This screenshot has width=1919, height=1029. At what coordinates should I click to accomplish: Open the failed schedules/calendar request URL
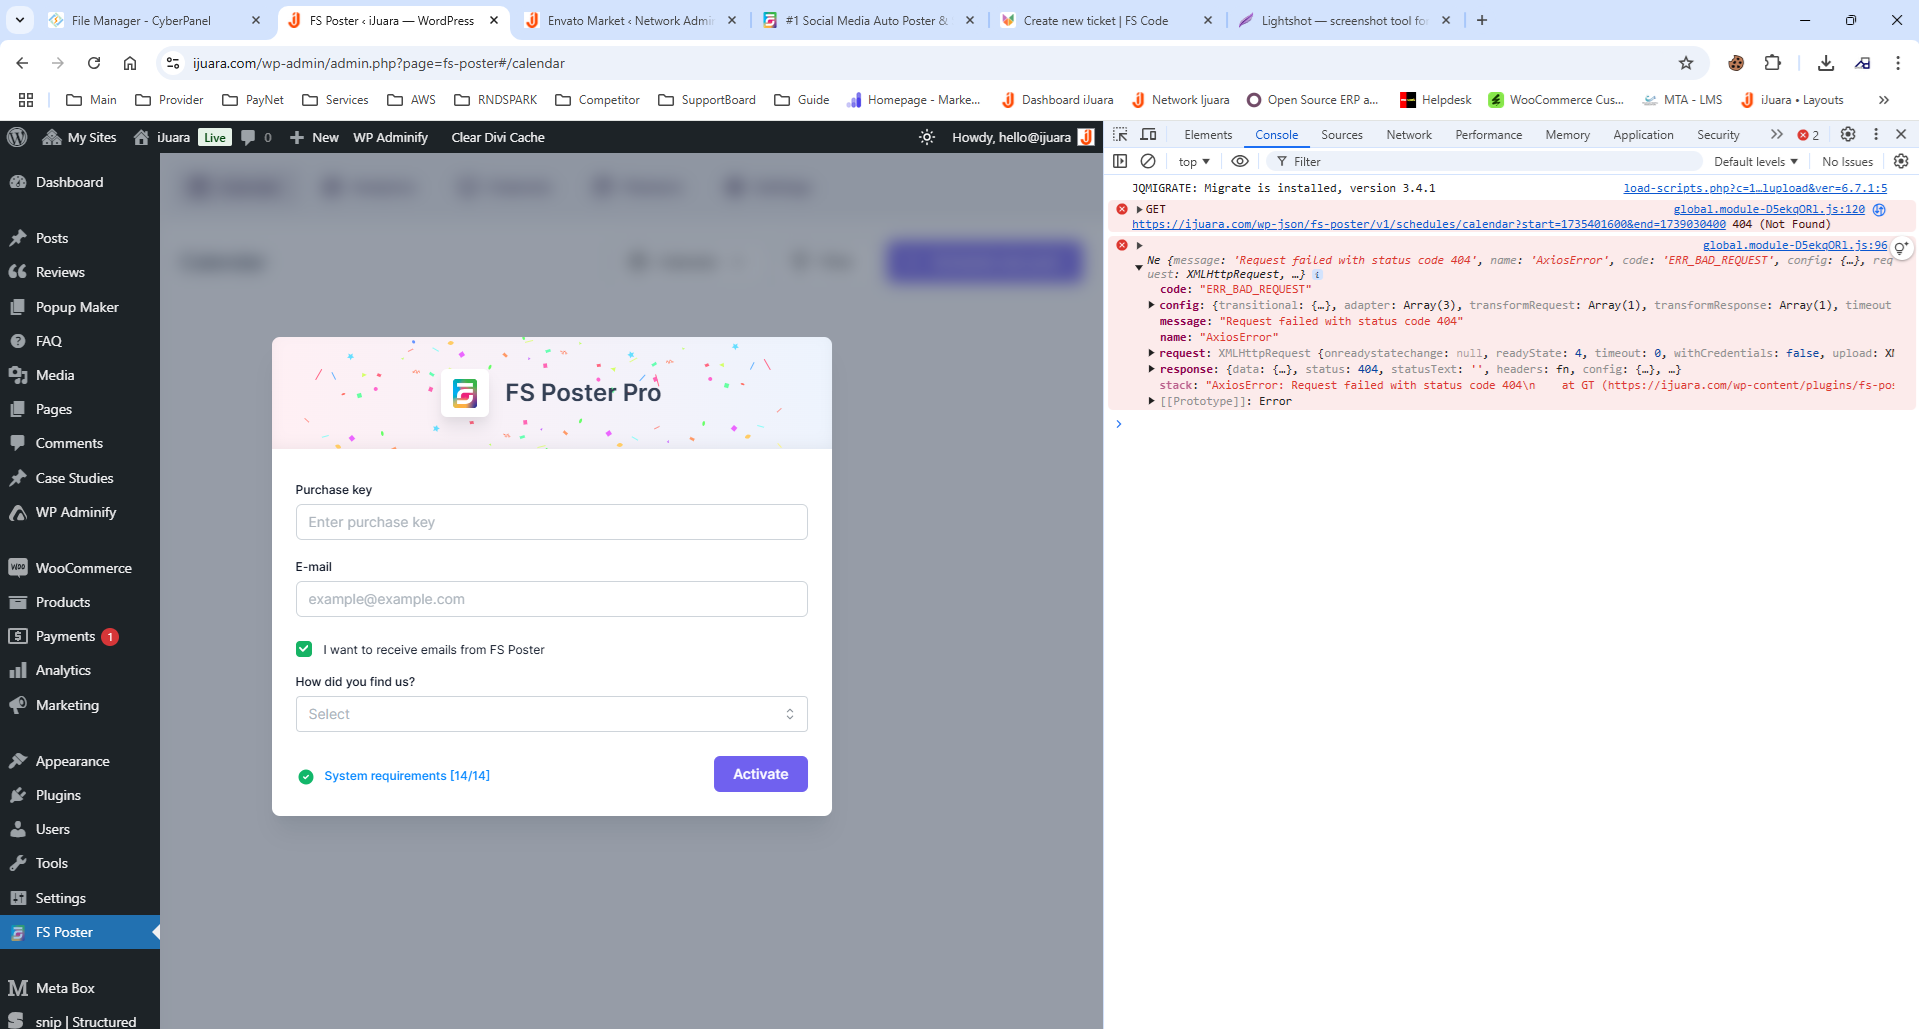point(1428,224)
